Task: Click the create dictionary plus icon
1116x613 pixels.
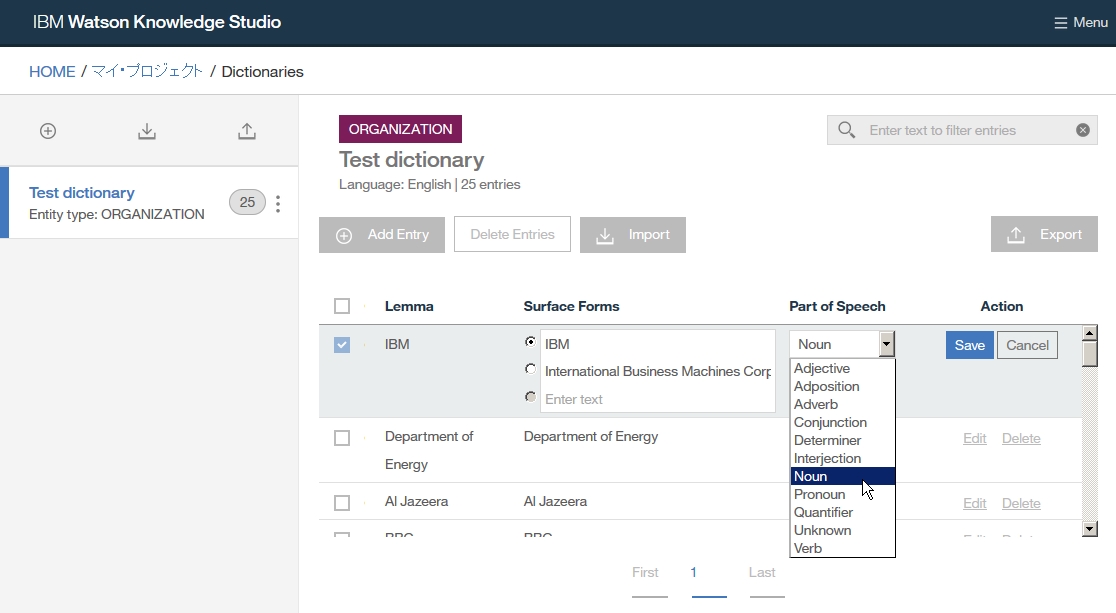Action: point(48,131)
